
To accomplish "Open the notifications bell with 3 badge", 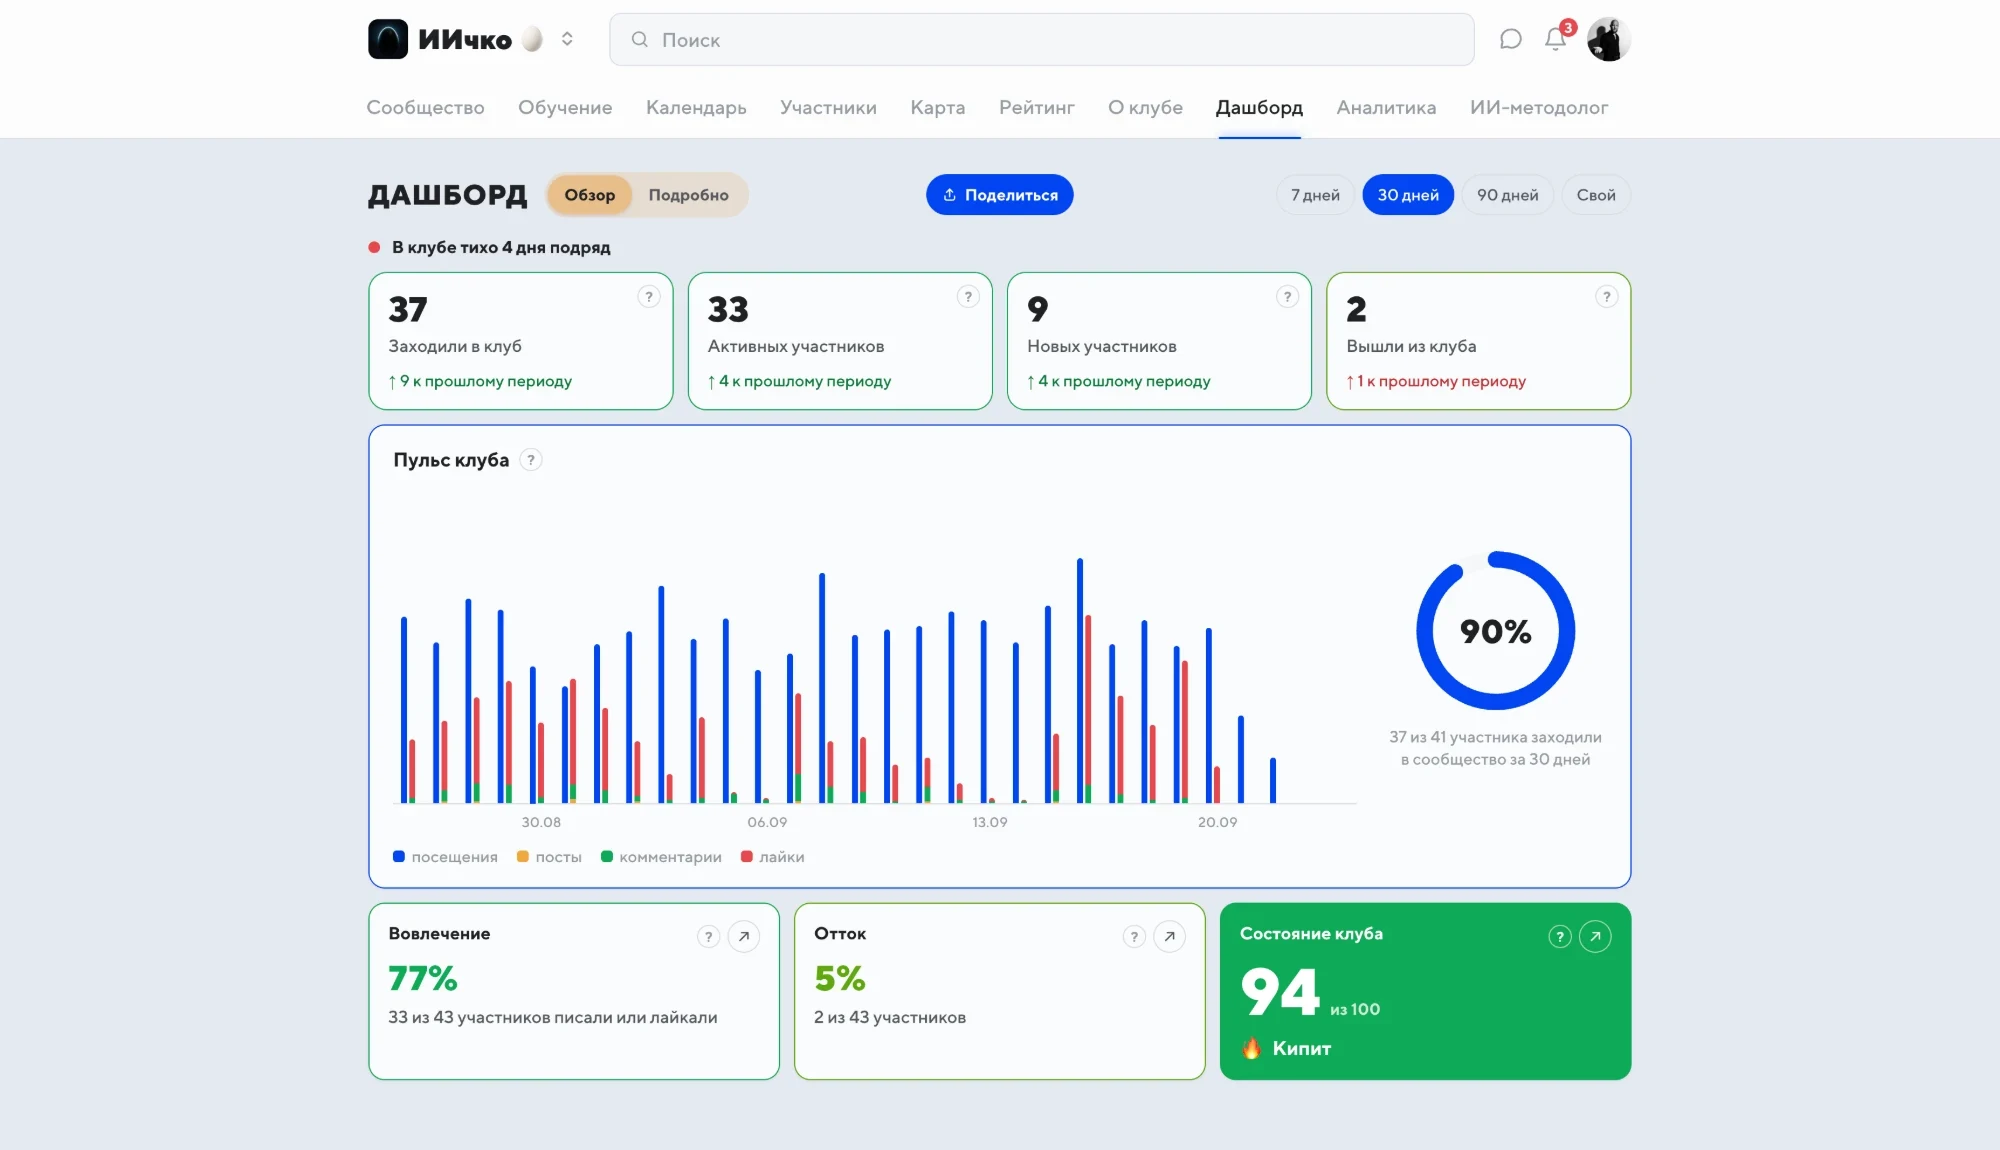I will click(x=1556, y=38).
